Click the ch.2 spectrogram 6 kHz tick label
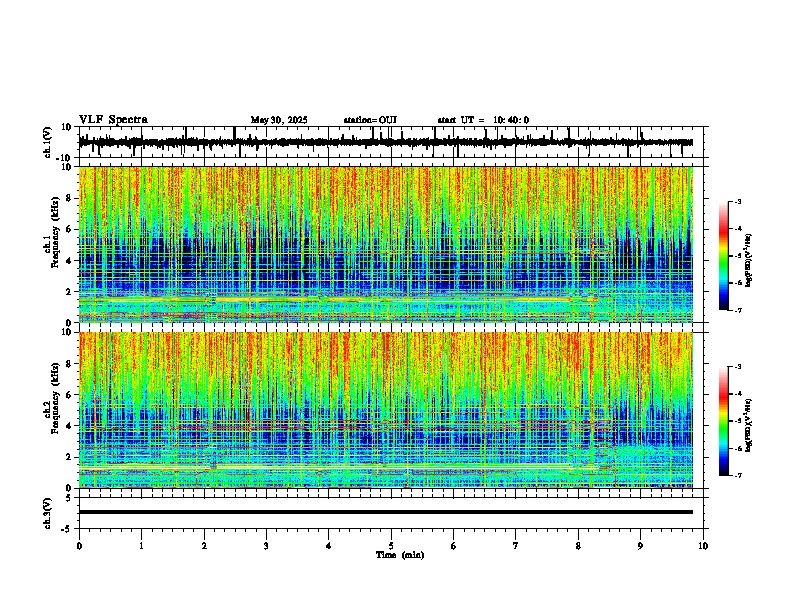This screenshot has height=612, width=792. point(70,395)
